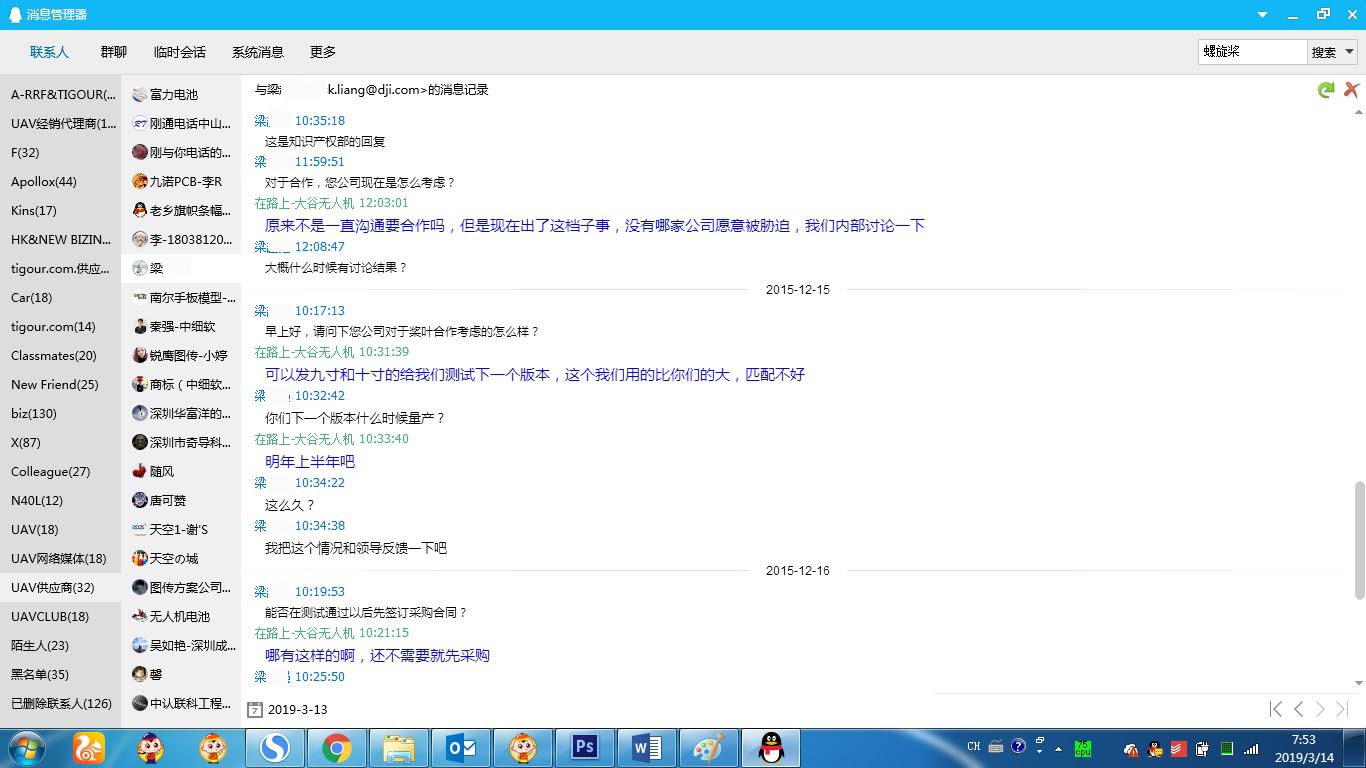Click avatar of contact 秦强-中细软
1366x768 pixels.
coord(140,326)
